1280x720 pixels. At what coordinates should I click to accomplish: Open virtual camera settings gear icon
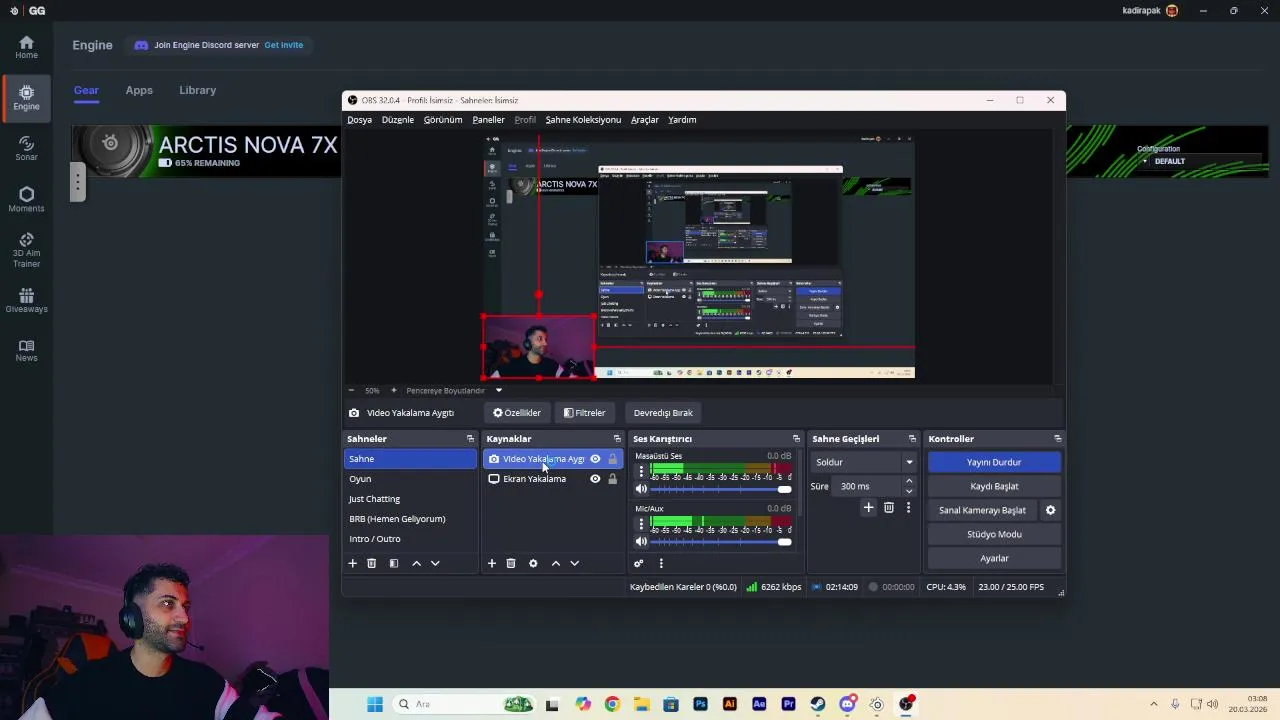click(1050, 510)
